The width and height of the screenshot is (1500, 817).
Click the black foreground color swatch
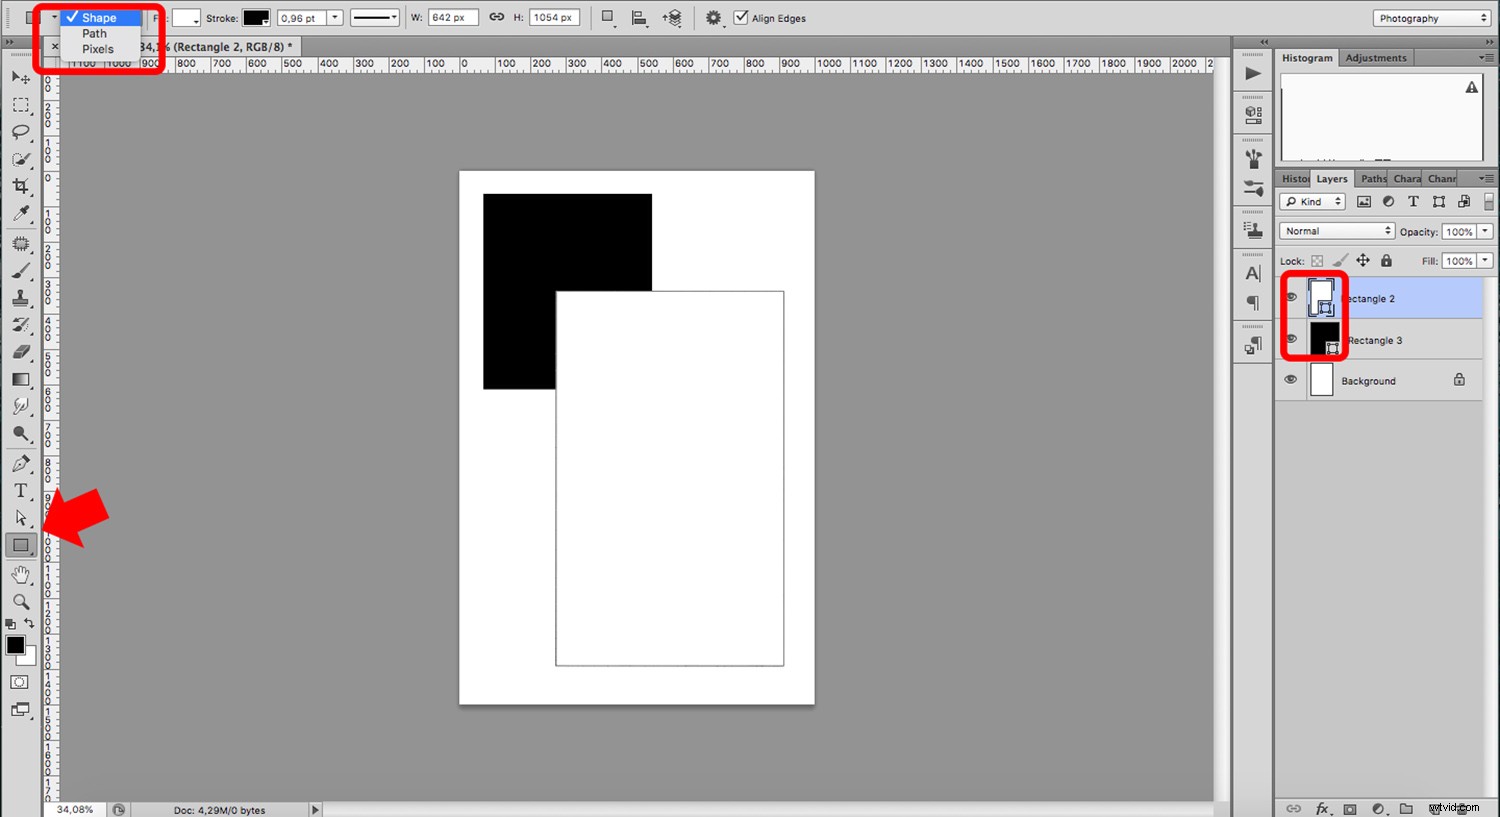click(x=14, y=647)
